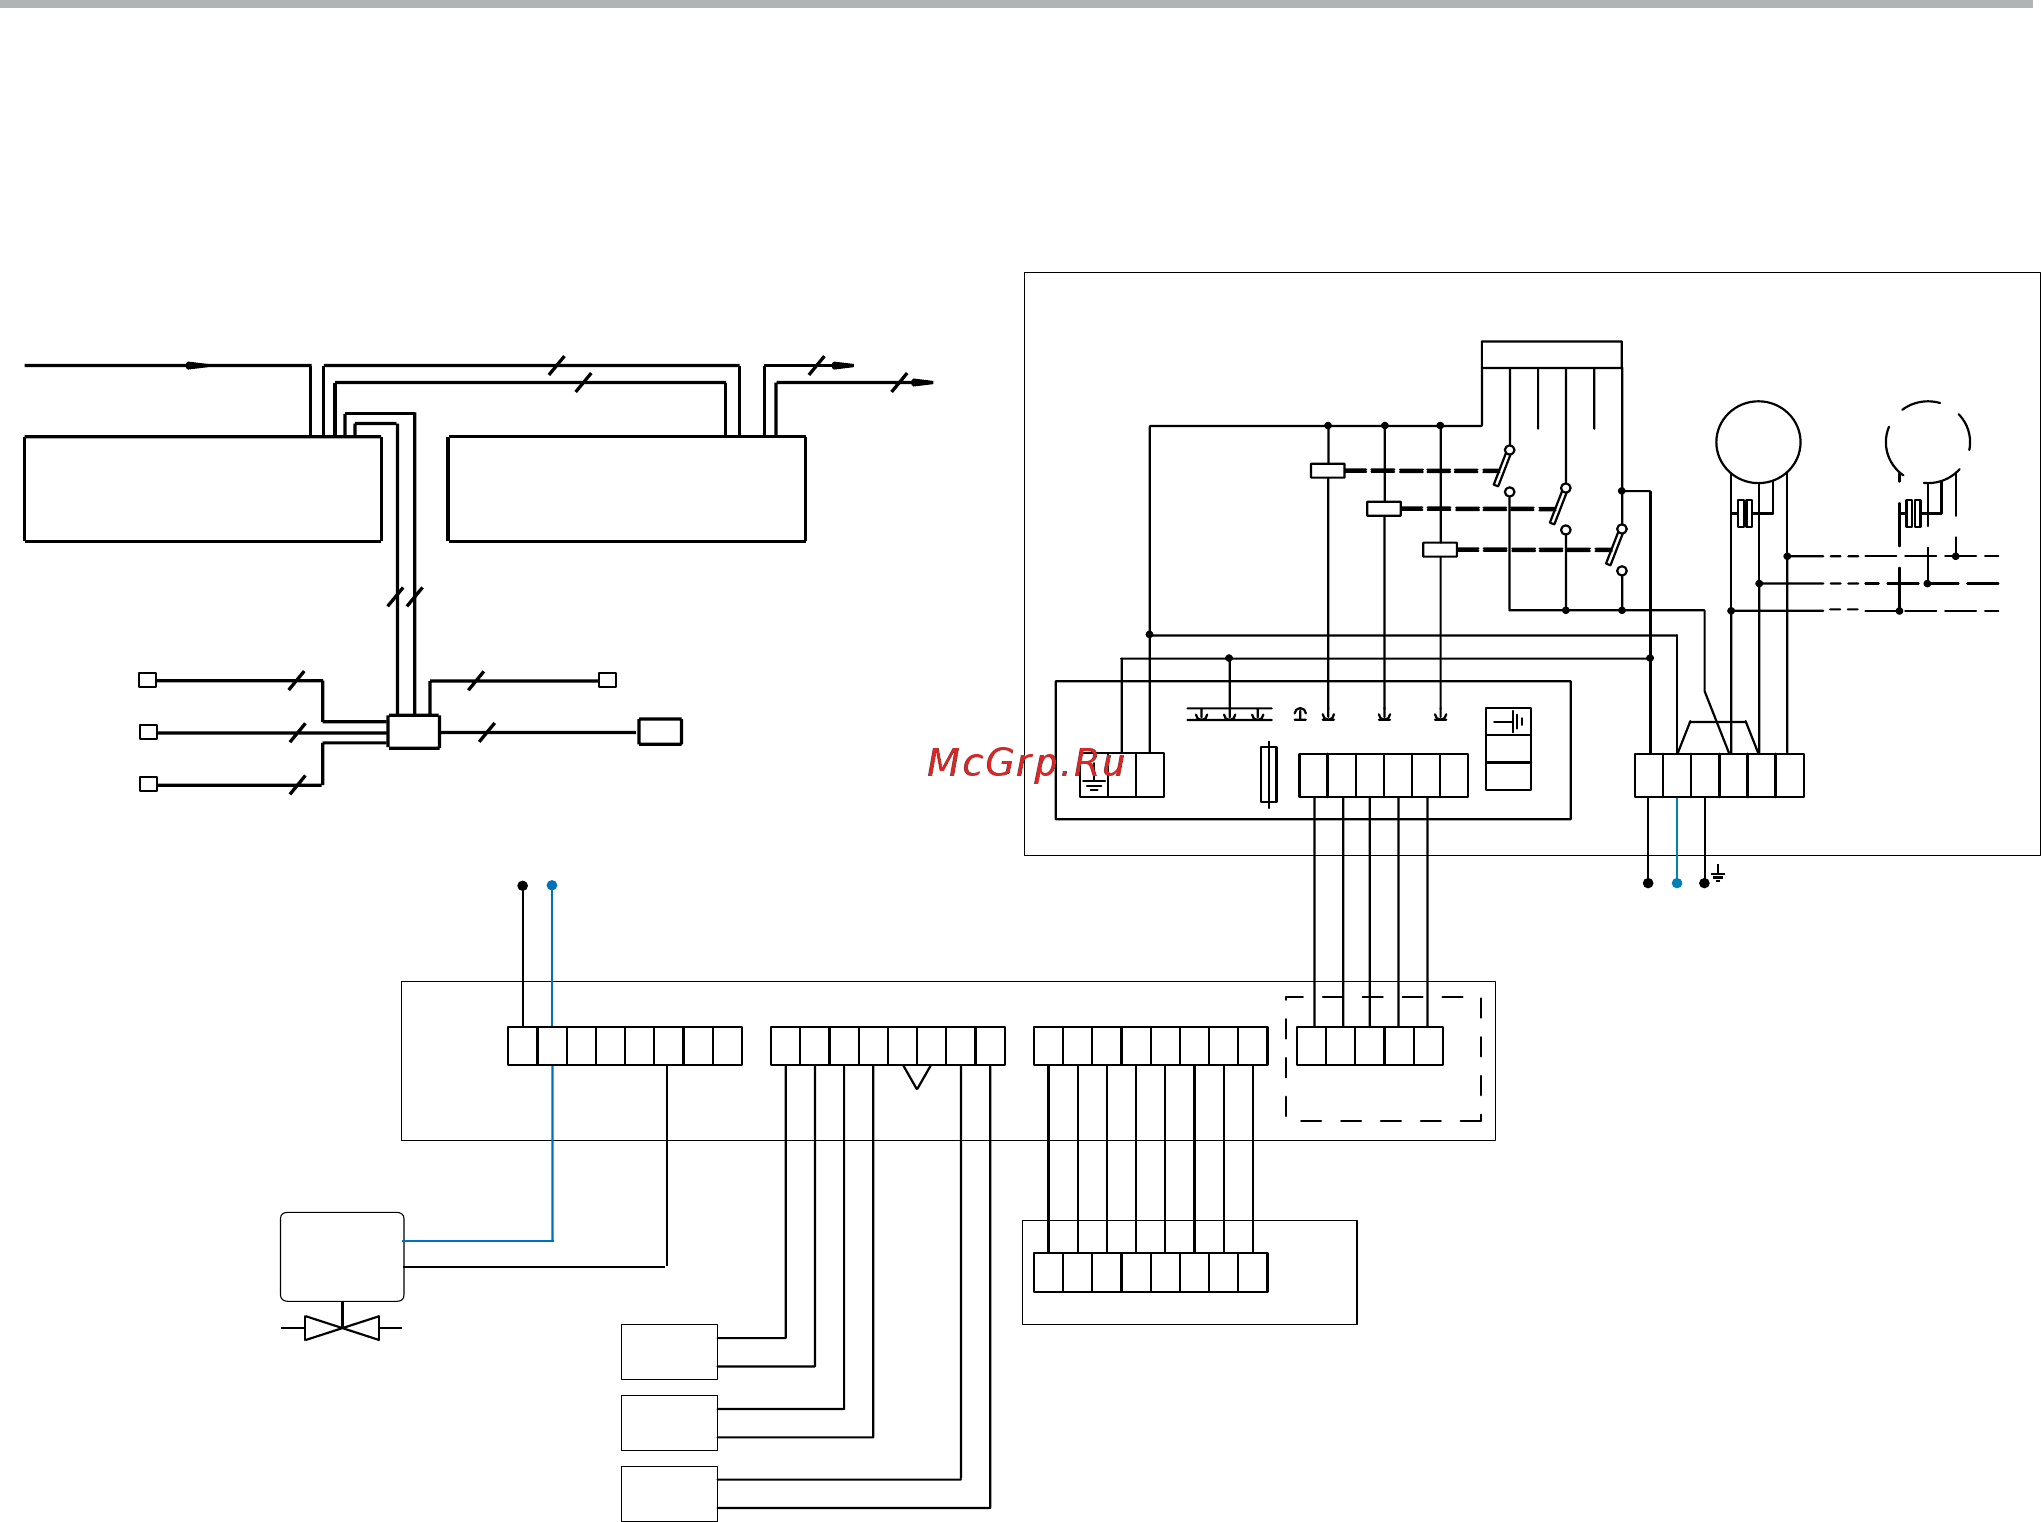Click the central junction box in piping diagram
The width and height of the screenshot is (2041, 1522).
tap(414, 732)
